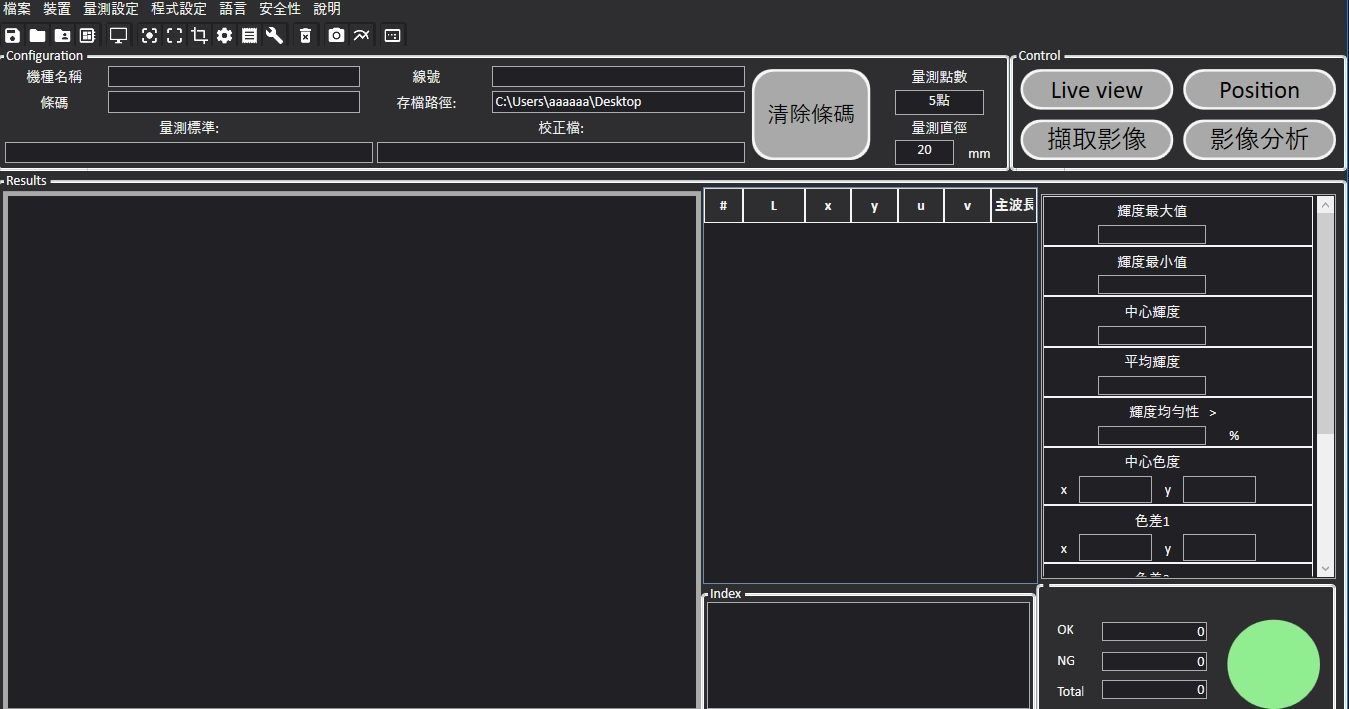Click the u column header

point(921,206)
